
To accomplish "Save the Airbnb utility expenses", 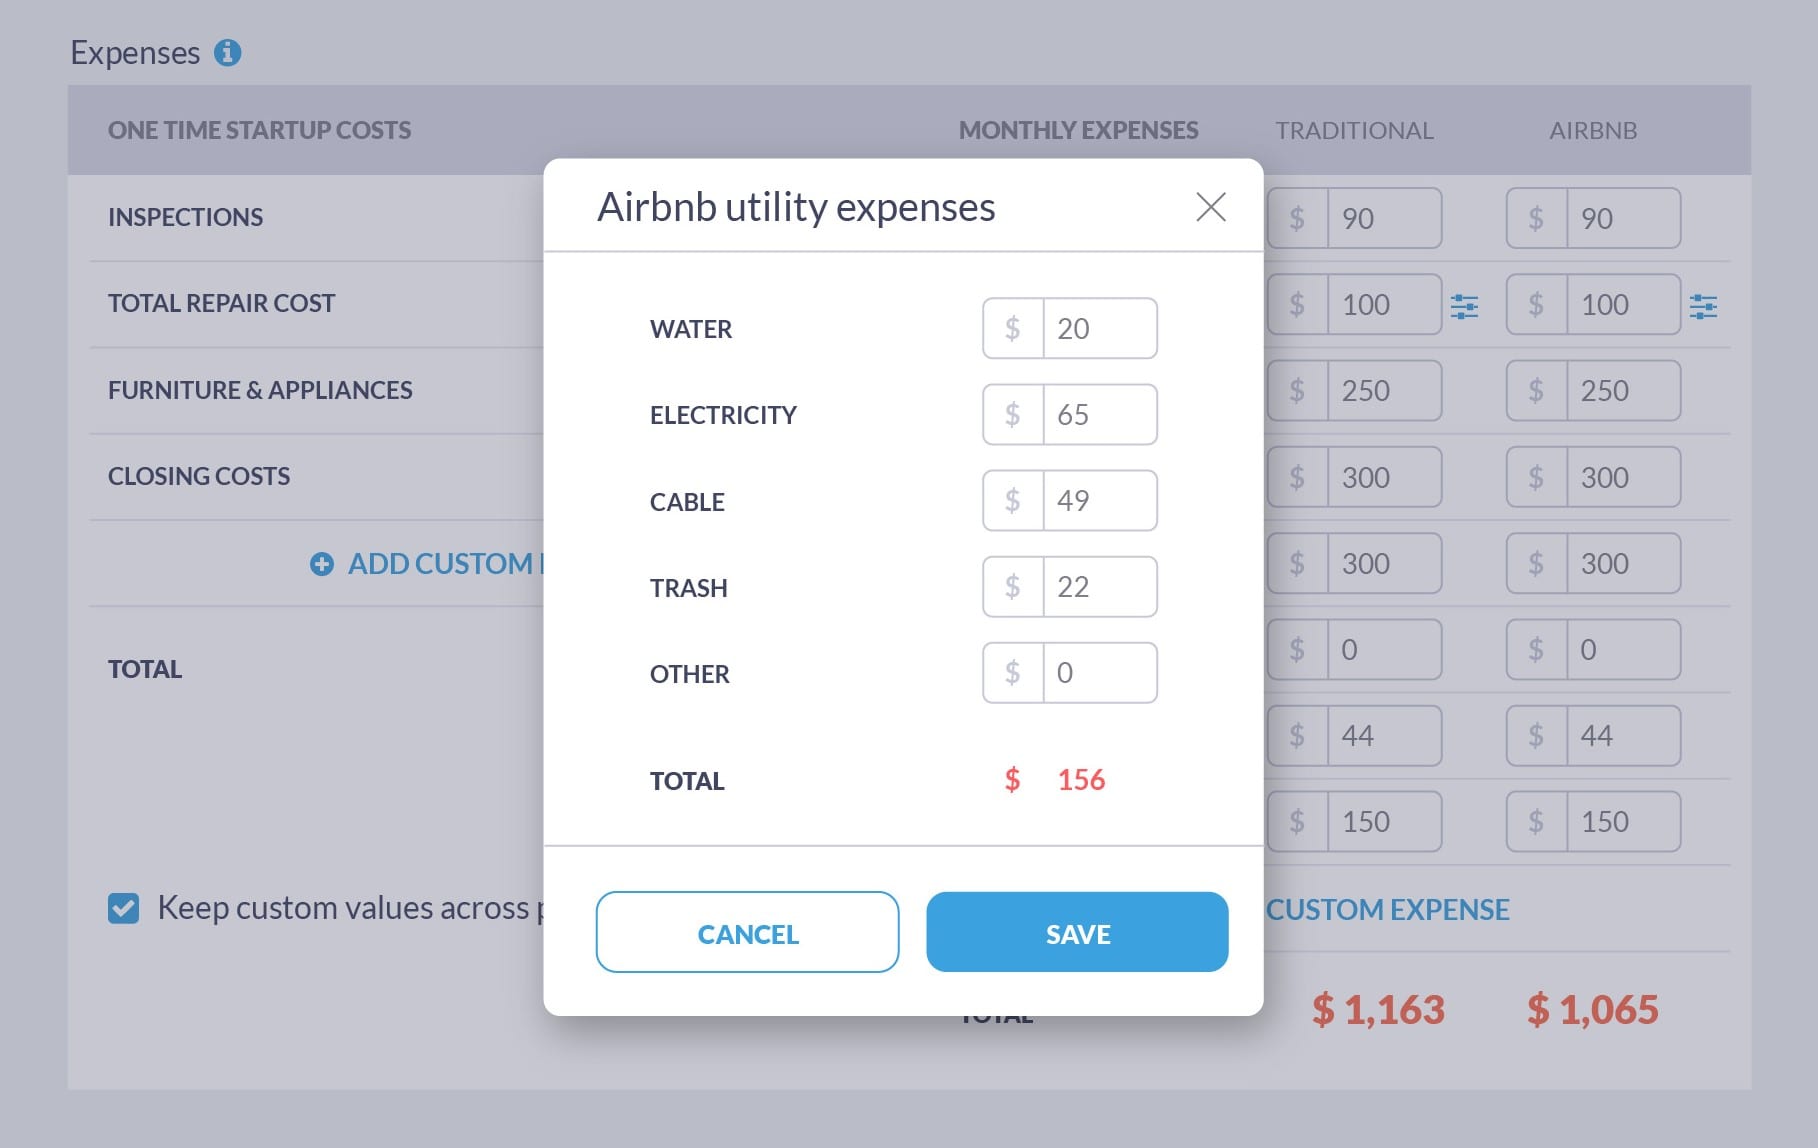I will tap(1077, 933).
